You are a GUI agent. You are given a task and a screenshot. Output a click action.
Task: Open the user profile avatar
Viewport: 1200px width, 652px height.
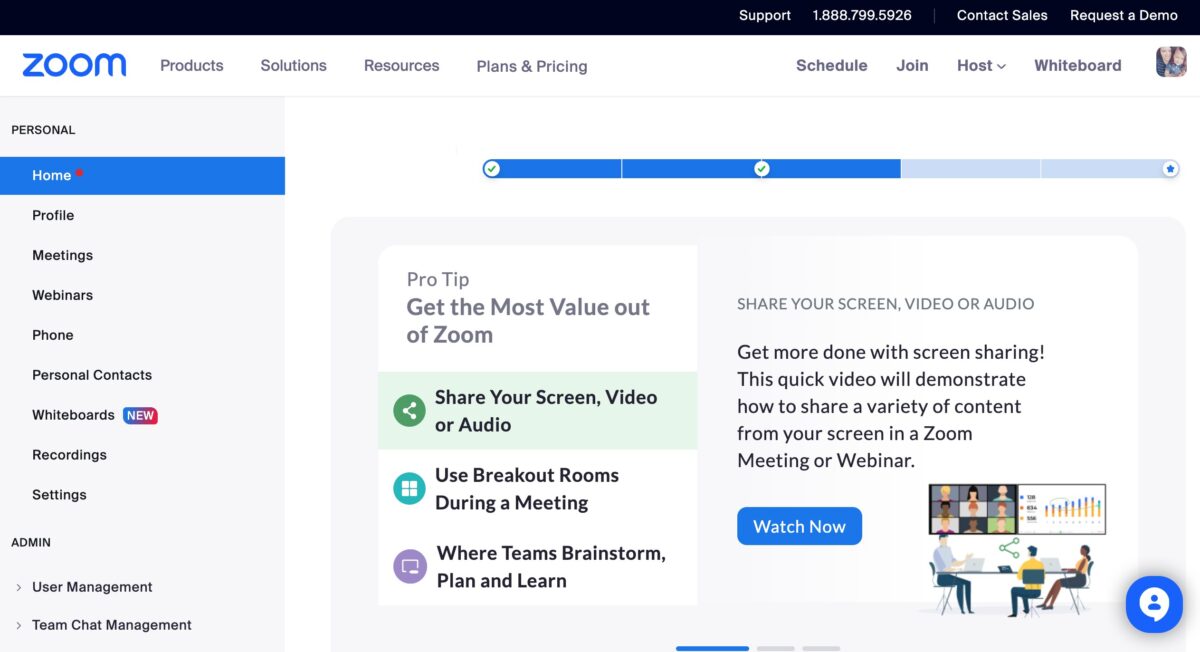pos(1171,63)
